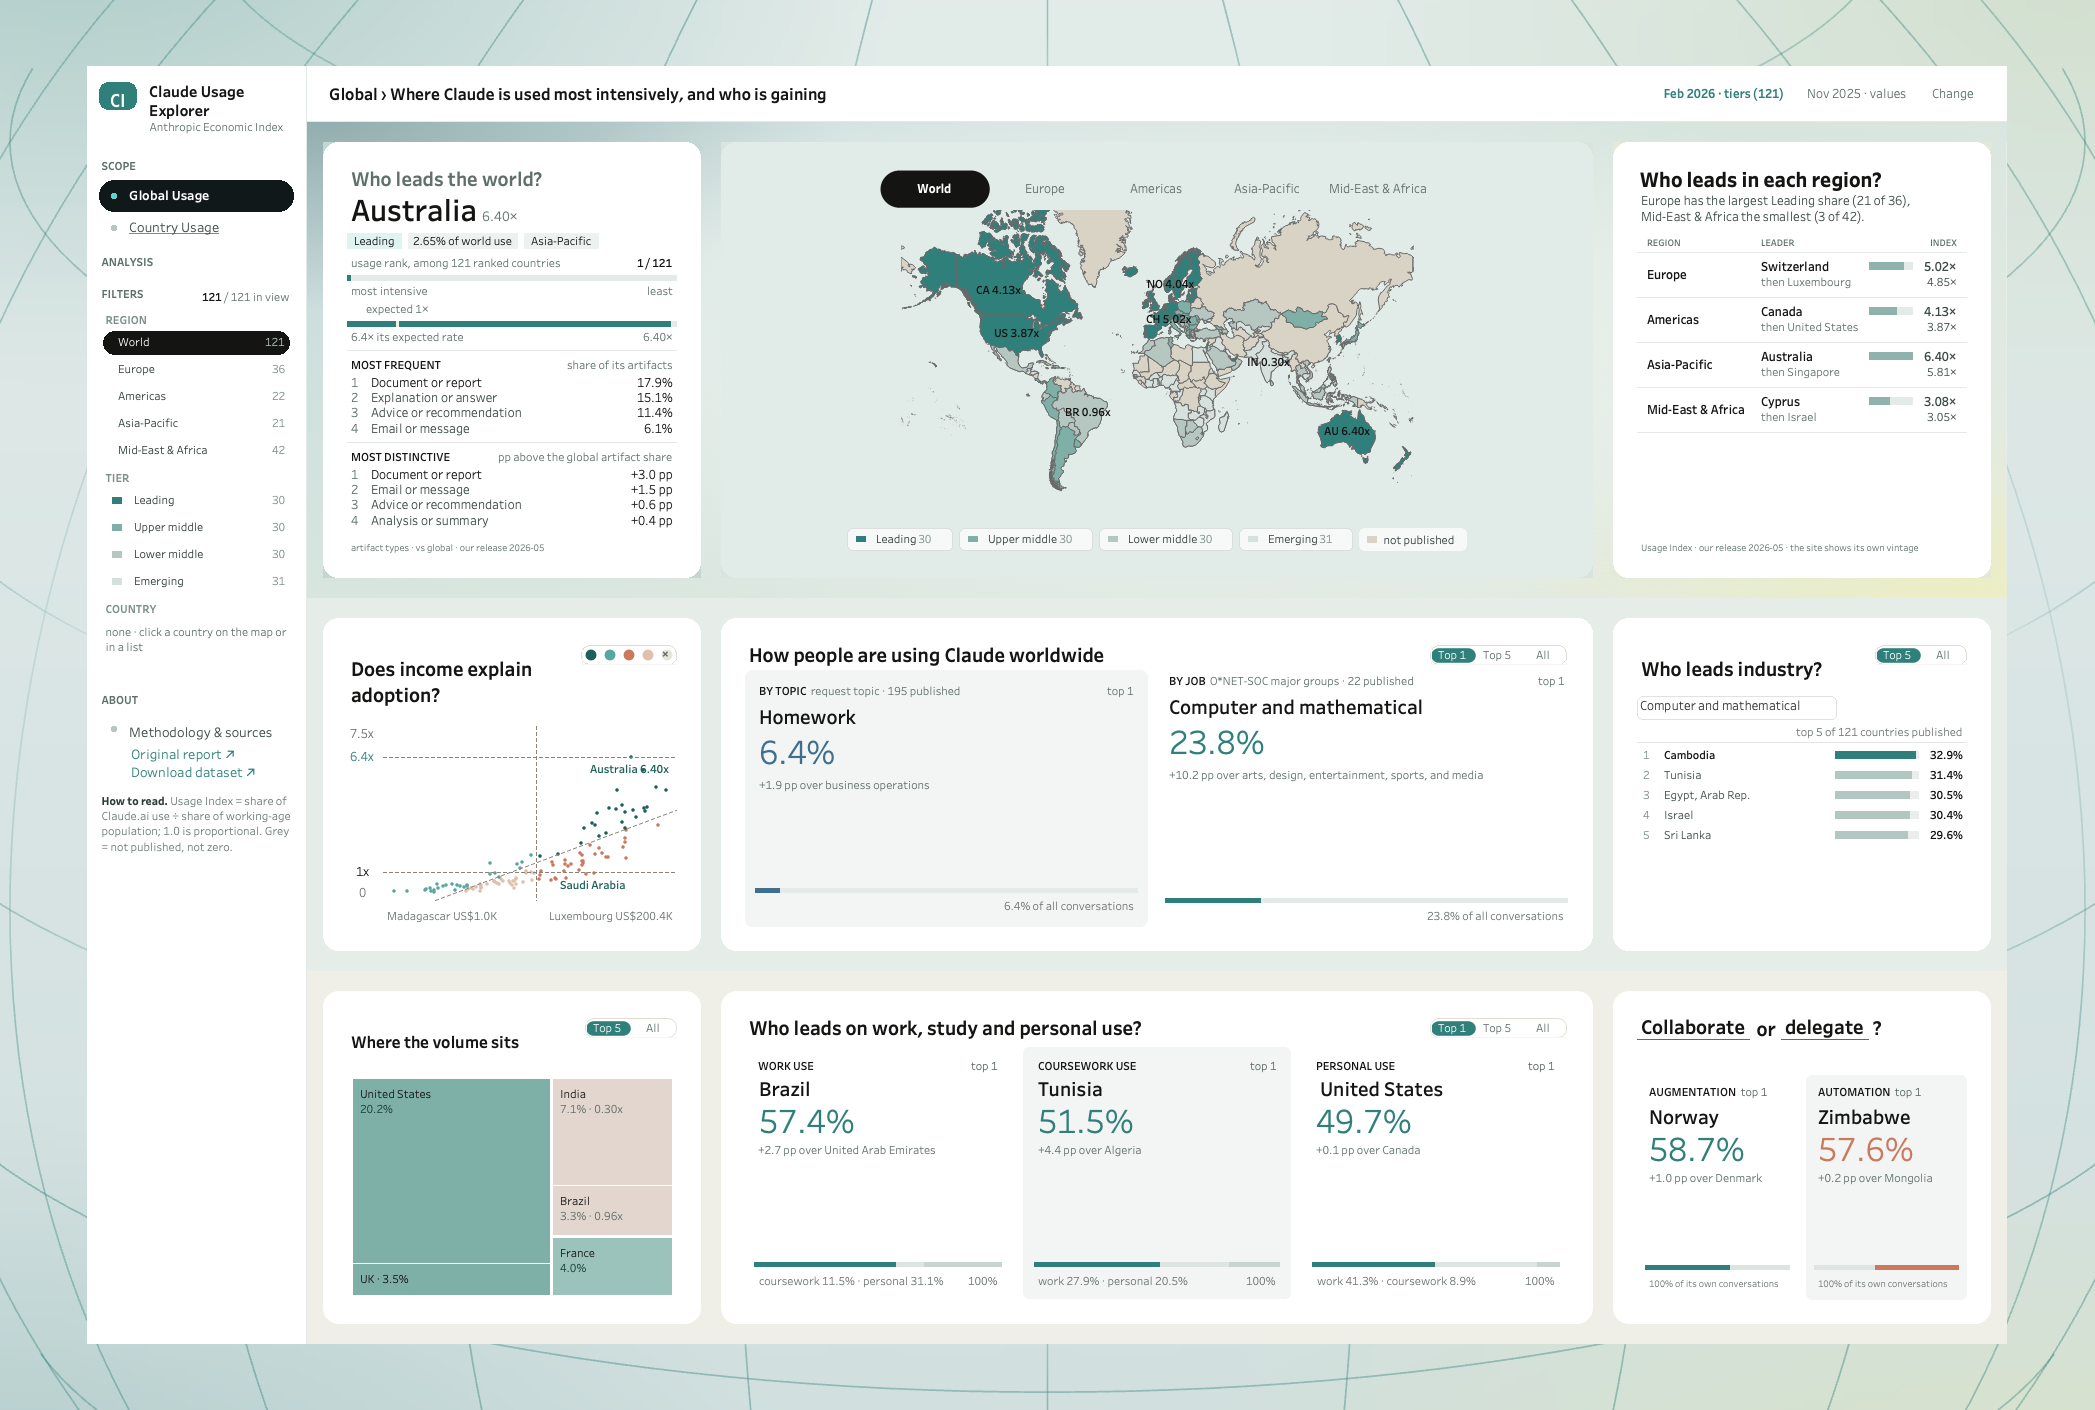Click the CH 5.02x label on map
Viewport: 2095px width, 1410px height.
pyautogui.click(x=1168, y=319)
